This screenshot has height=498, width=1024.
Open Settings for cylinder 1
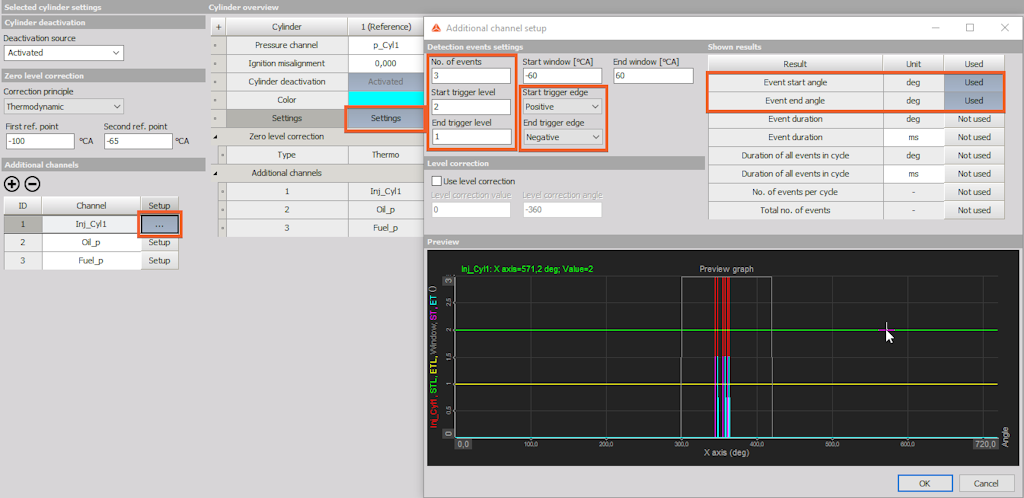[x=385, y=118]
